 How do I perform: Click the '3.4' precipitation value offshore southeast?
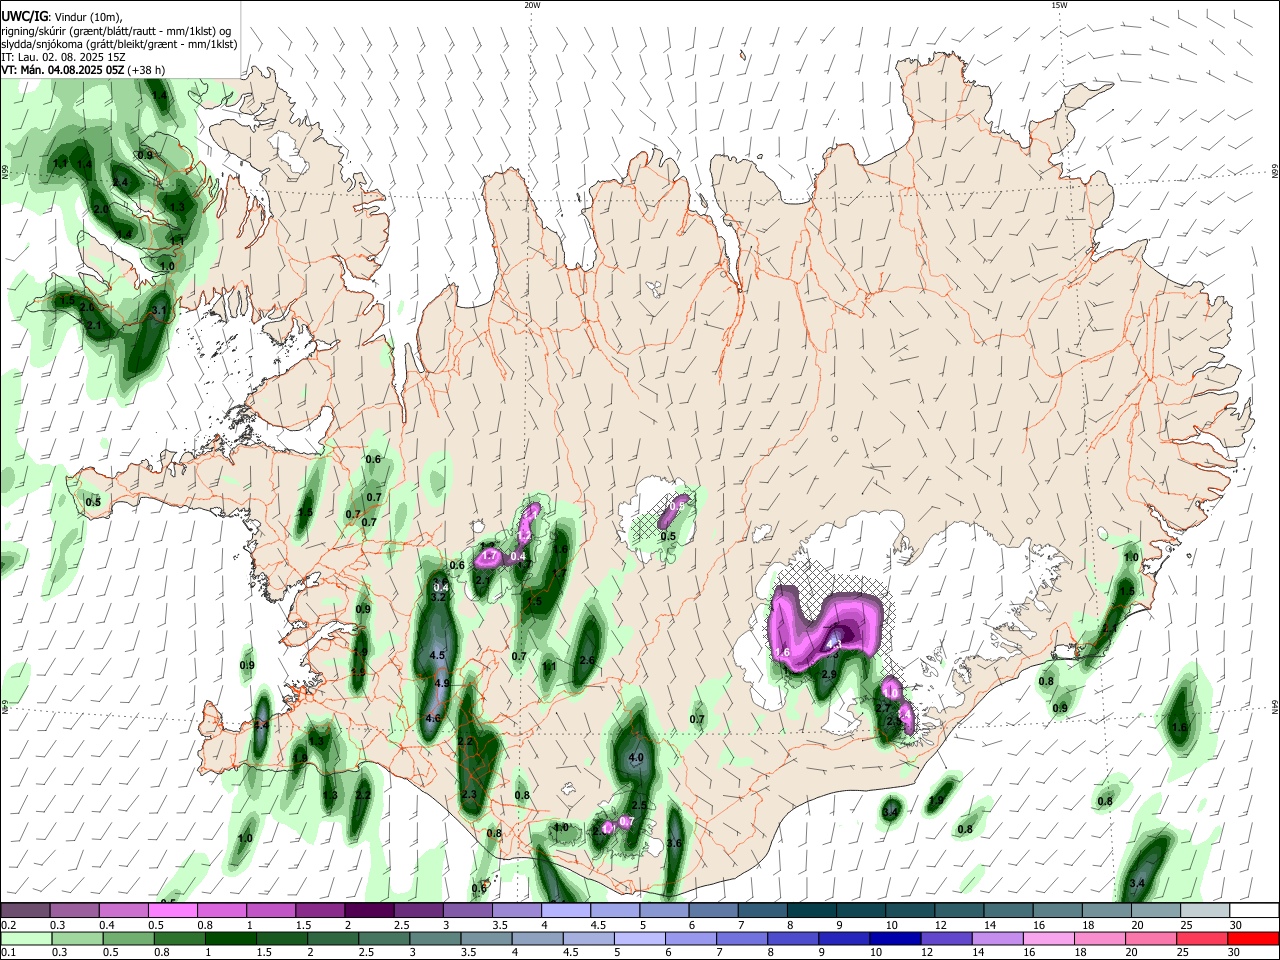(1136, 884)
